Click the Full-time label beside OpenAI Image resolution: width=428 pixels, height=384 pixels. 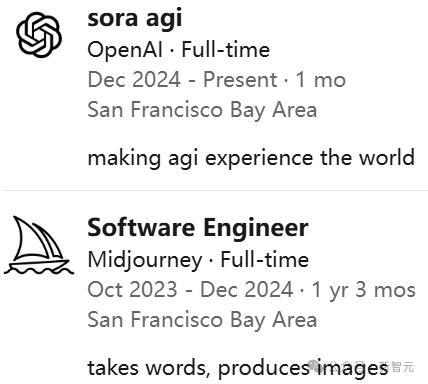click(x=226, y=50)
